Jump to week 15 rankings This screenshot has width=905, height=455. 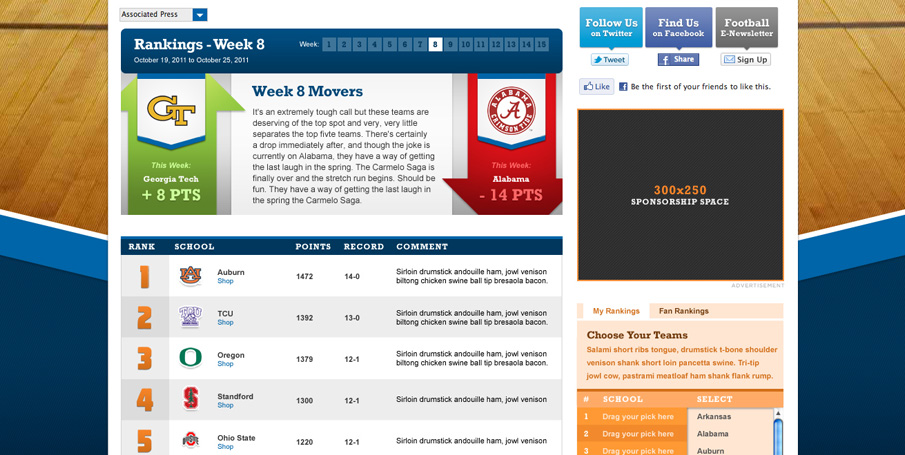pyautogui.click(x=542, y=44)
